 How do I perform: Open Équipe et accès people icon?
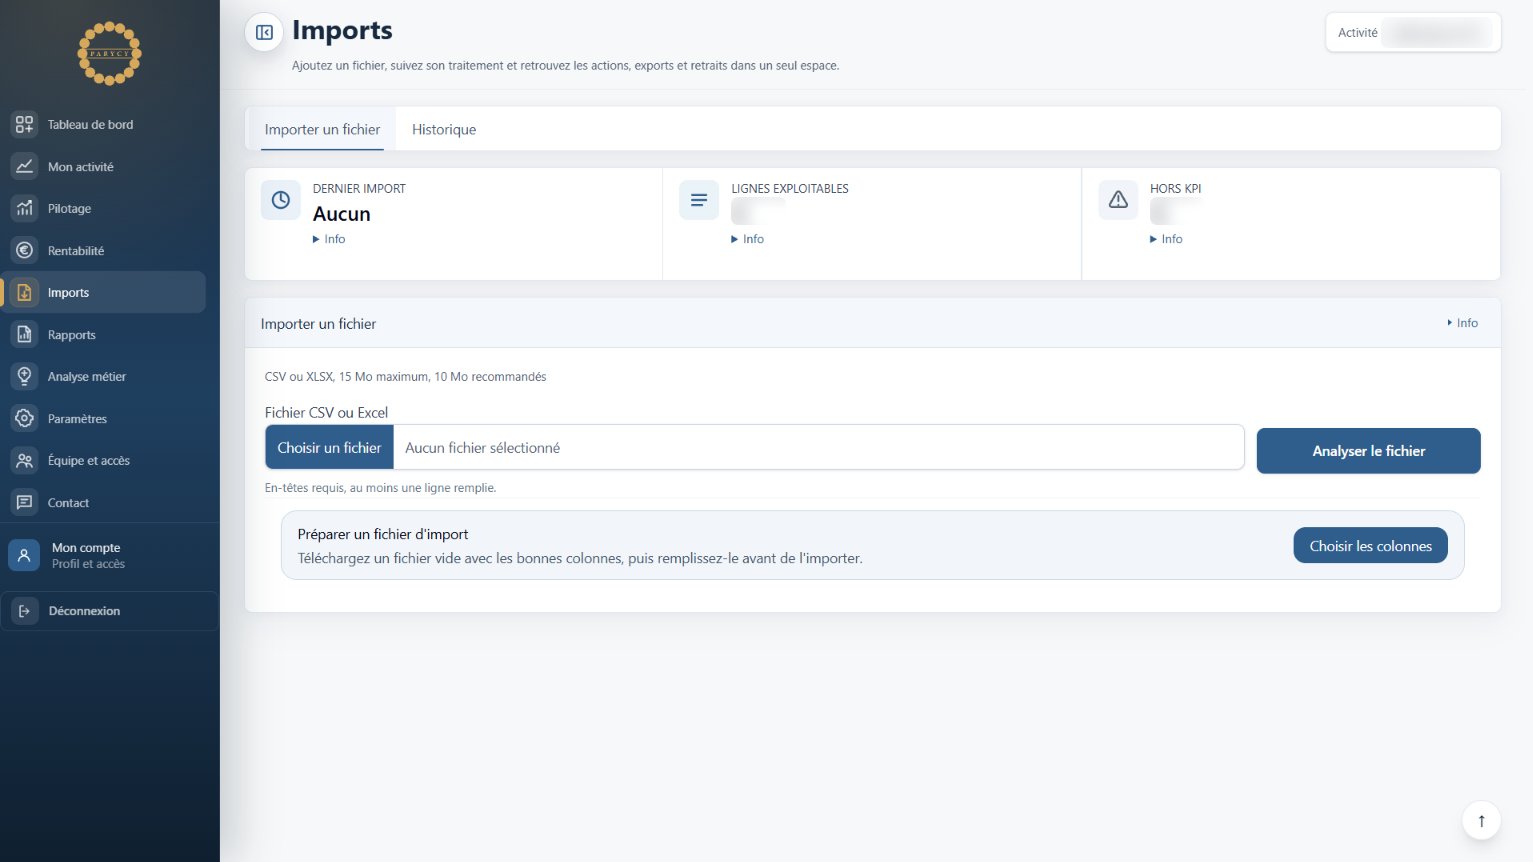coord(25,461)
